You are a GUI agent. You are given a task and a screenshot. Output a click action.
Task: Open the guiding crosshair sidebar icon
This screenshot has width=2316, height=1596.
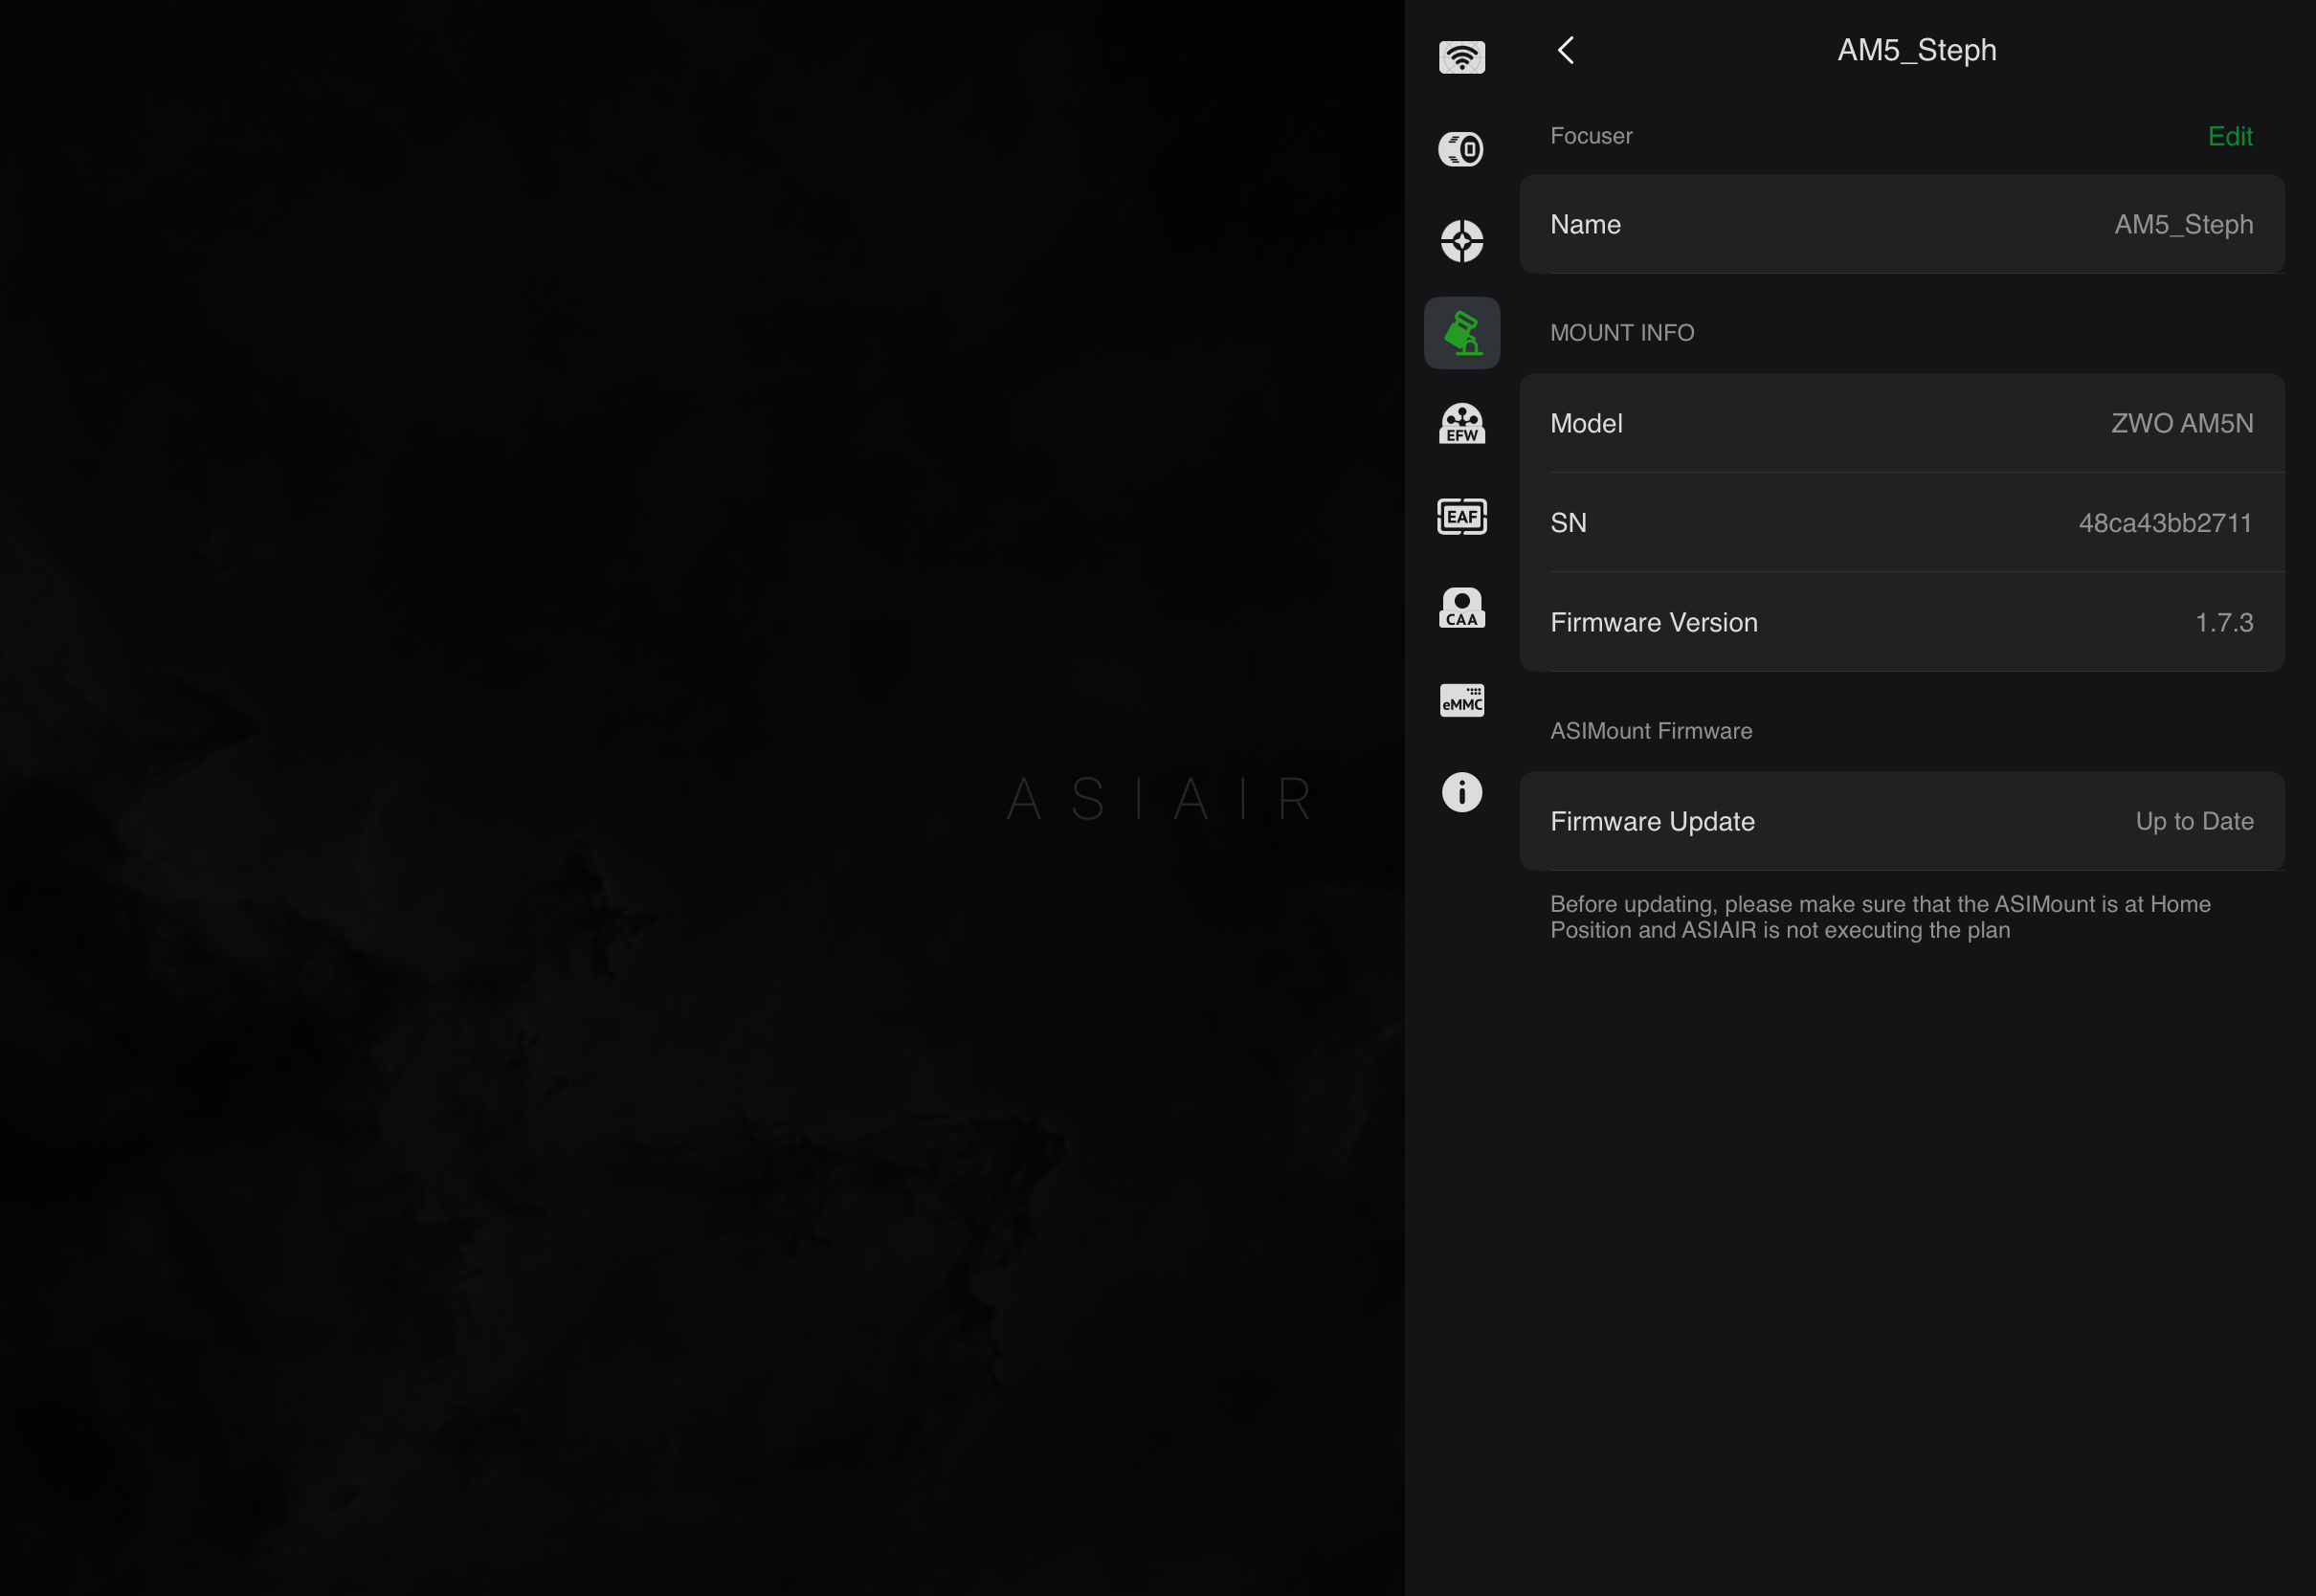[1461, 241]
